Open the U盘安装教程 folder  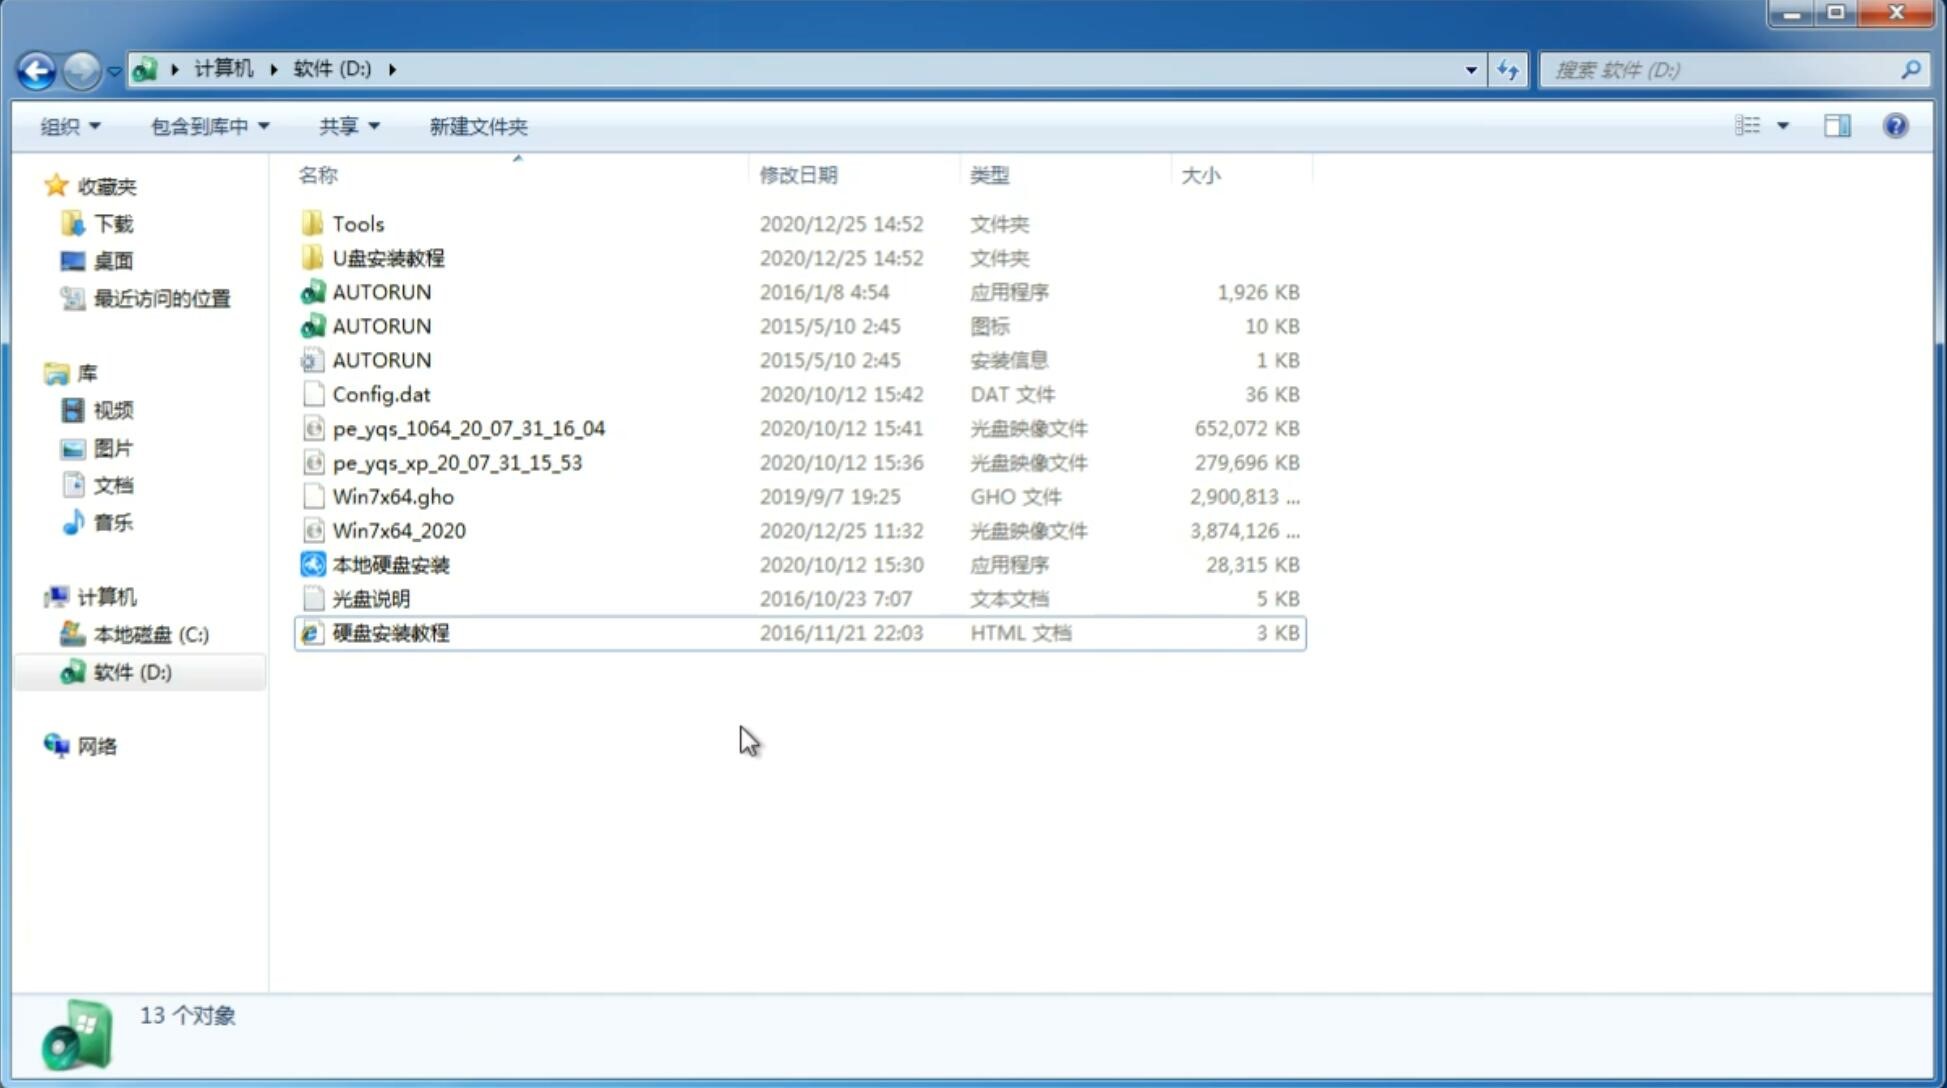(x=389, y=257)
